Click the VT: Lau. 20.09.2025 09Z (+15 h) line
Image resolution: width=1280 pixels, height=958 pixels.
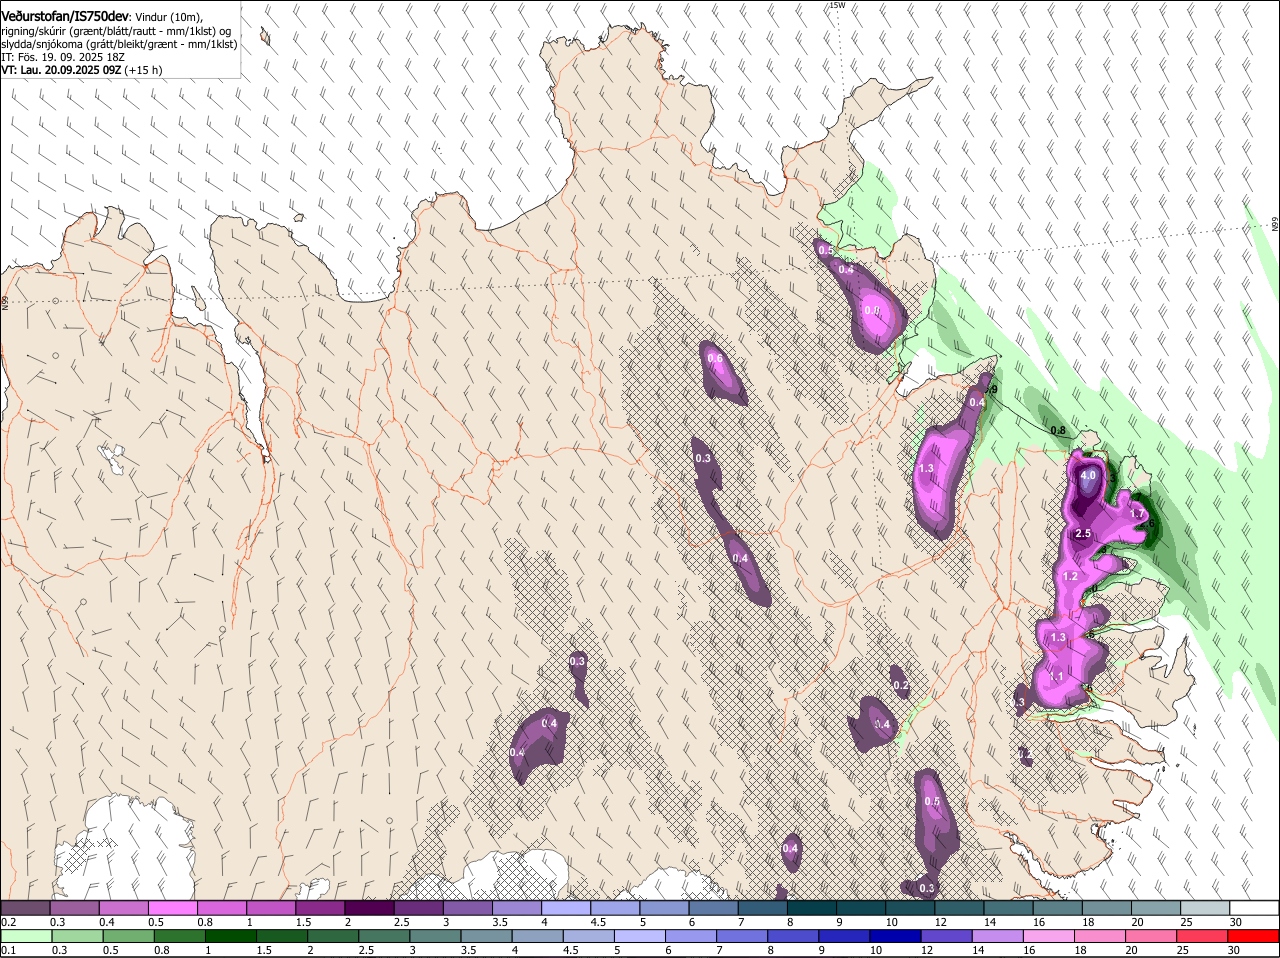coord(81,70)
